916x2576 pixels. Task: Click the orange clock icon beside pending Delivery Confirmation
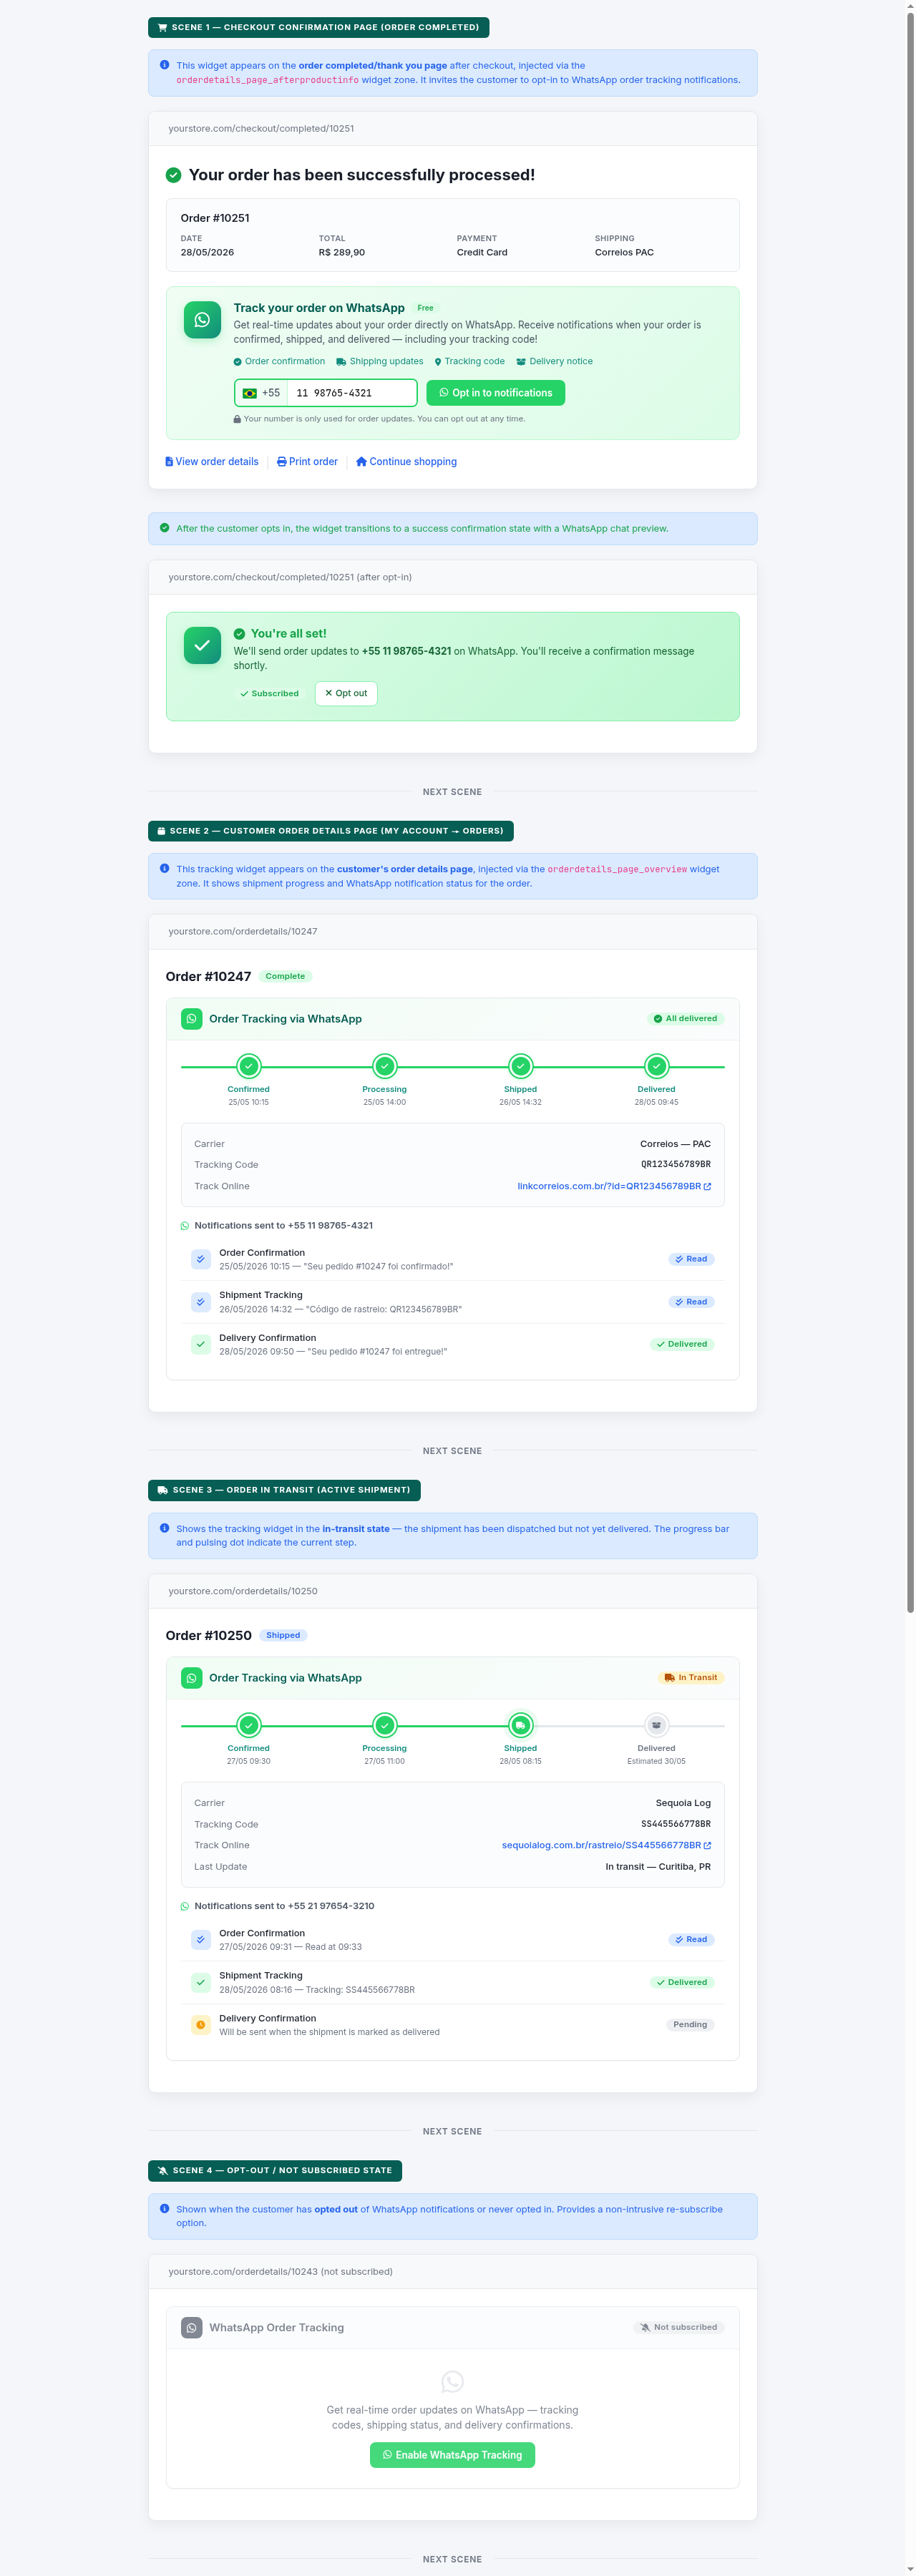point(201,2025)
